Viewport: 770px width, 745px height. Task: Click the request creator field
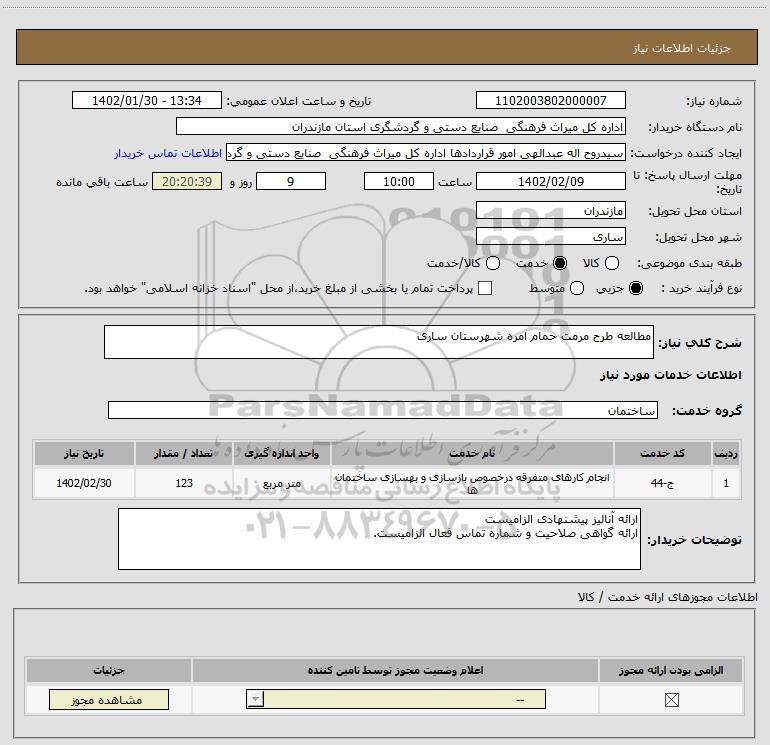click(426, 153)
